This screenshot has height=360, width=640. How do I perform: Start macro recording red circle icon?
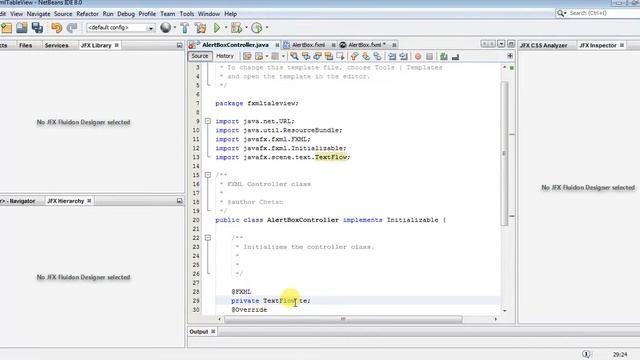[418, 56]
